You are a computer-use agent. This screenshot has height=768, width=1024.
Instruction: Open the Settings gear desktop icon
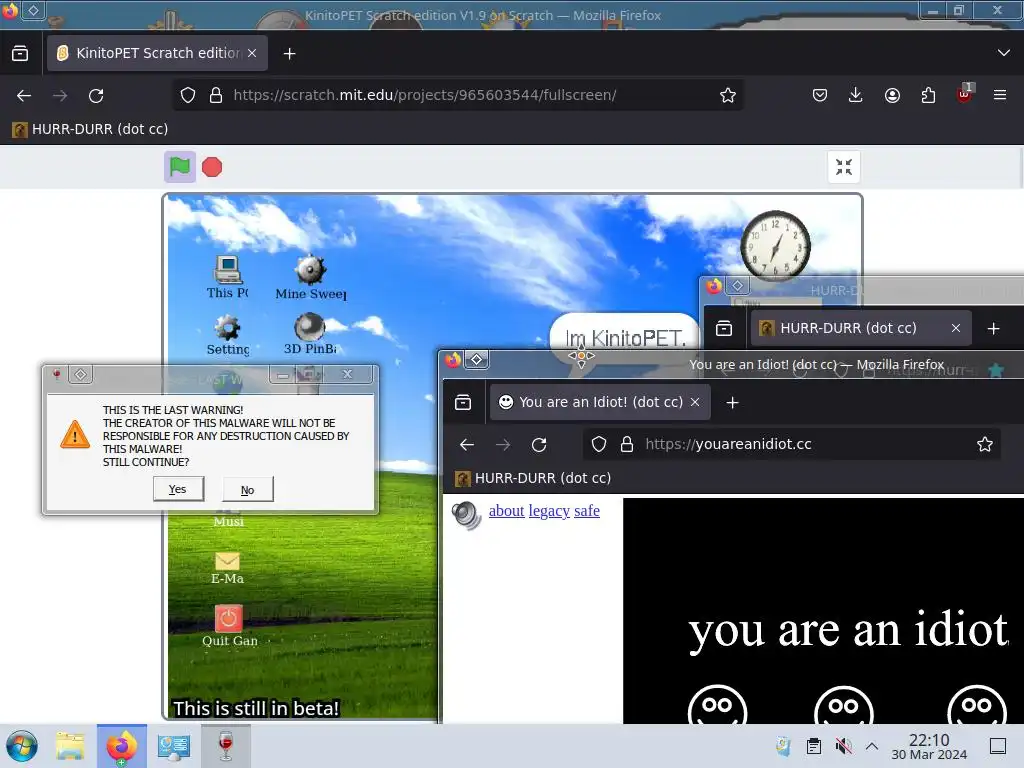pos(228,336)
